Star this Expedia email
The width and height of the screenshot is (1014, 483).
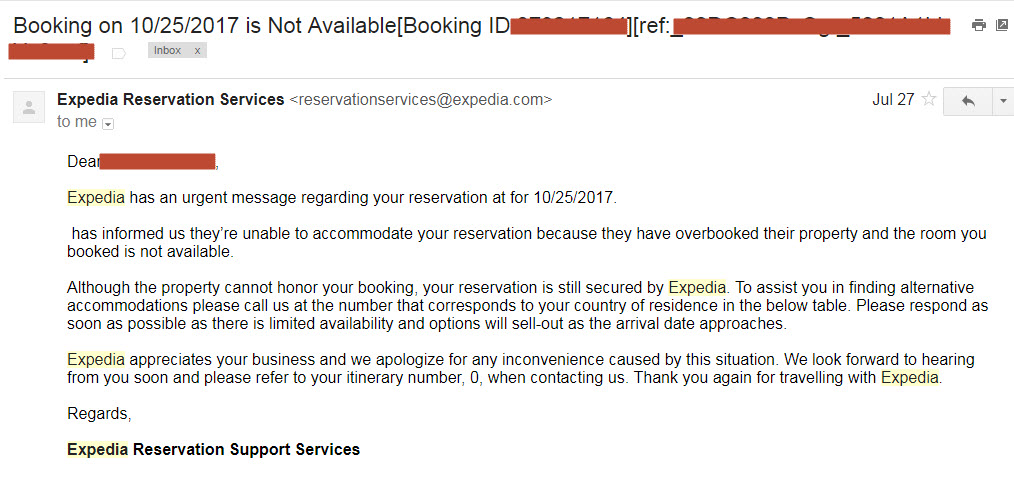pyautogui.click(x=929, y=100)
